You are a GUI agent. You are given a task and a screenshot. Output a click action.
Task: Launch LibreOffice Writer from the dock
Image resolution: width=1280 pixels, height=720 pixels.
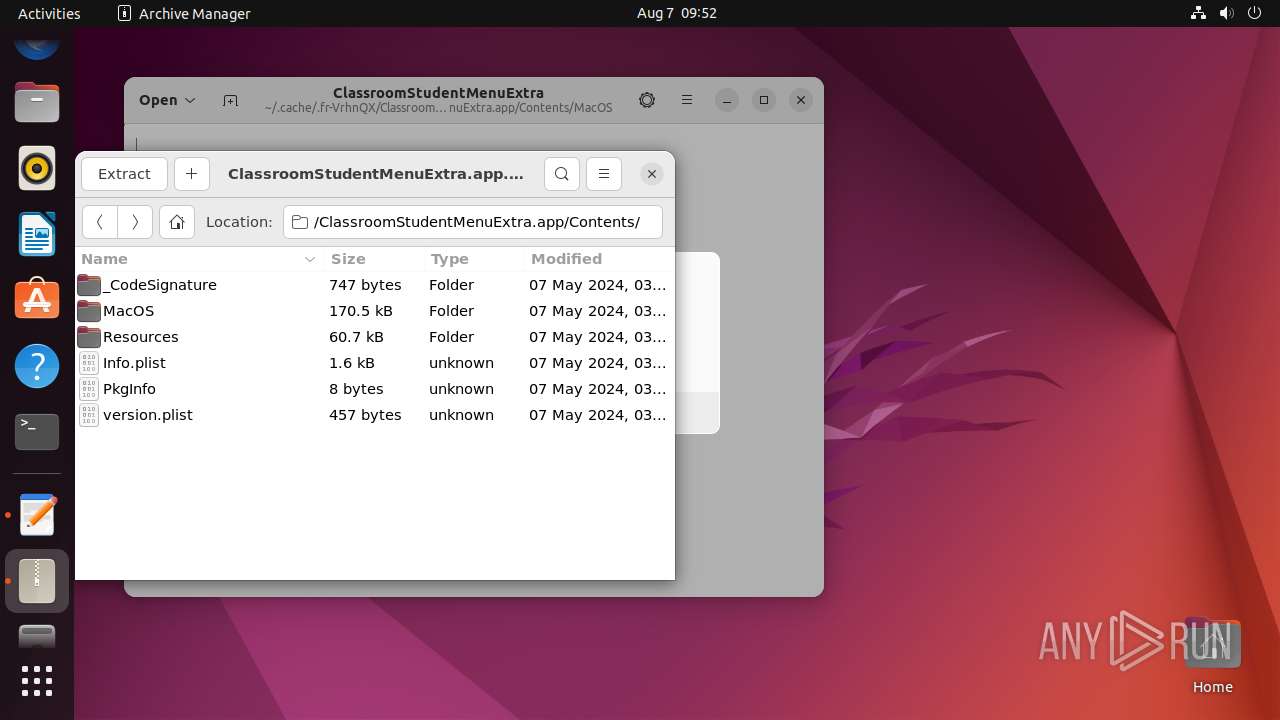(37, 234)
